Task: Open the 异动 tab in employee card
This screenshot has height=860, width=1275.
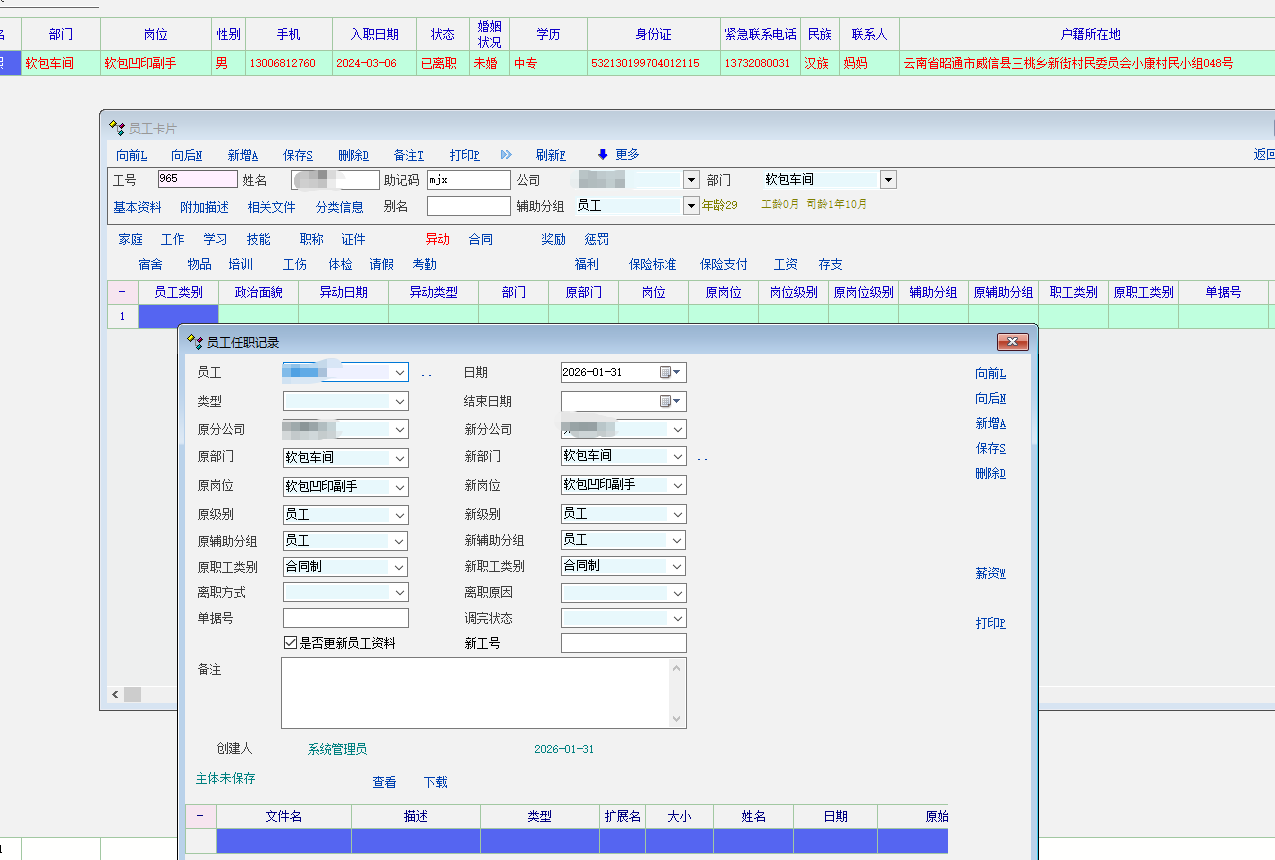Action: pyautogui.click(x=438, y=240)
